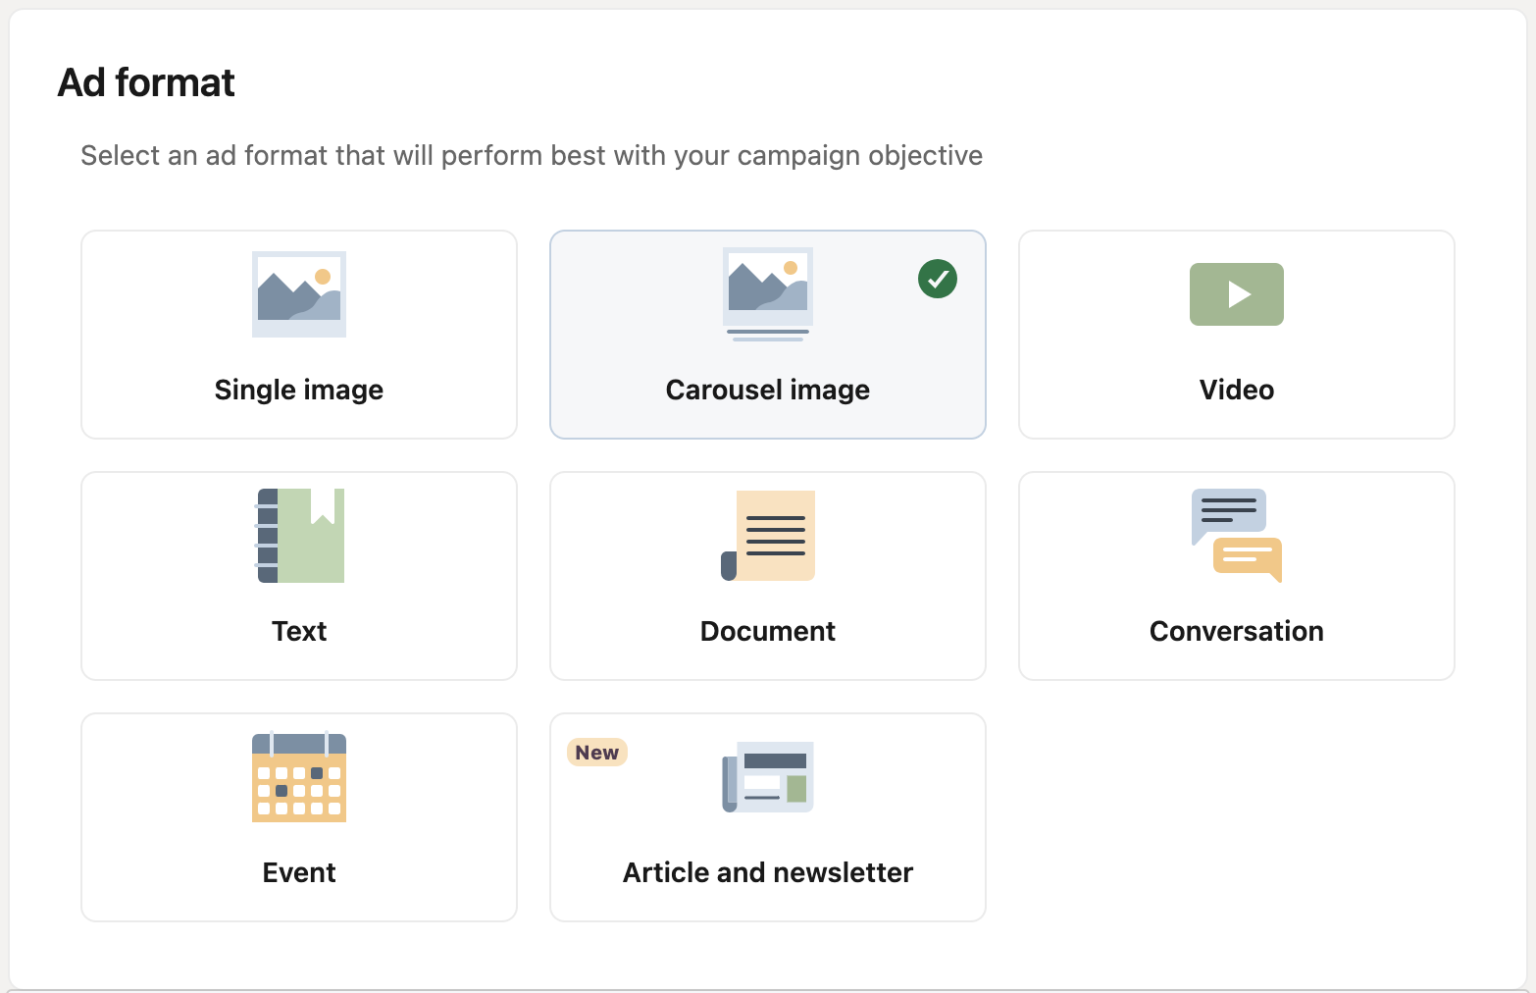The height and width of the screenshot is (993, 1536).
Task: Click the Carousel image label text
Action: pyautogui.click(x=767, y=390)
